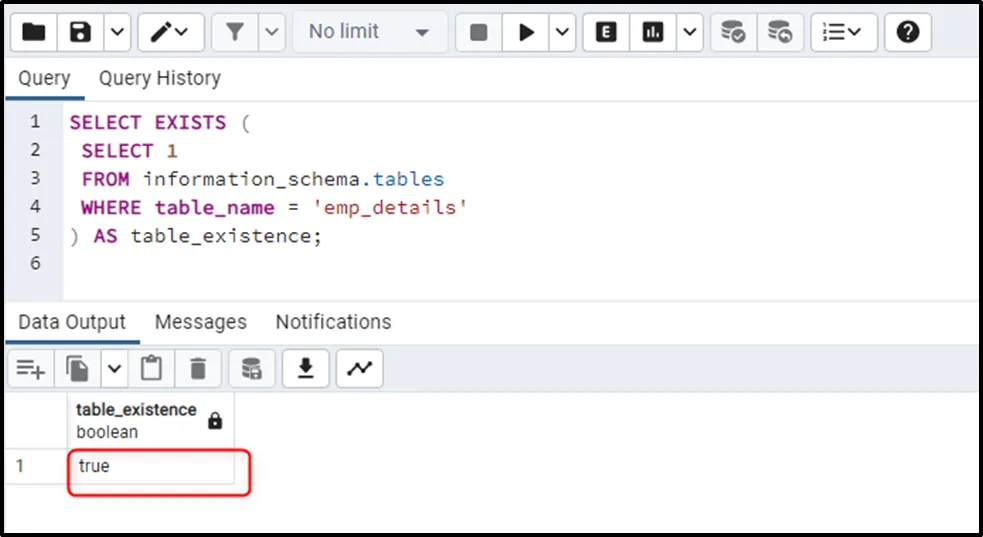Expand the dropdown arrow beside the Save icon
Screen dimensions: 983x537
point(117,33)
